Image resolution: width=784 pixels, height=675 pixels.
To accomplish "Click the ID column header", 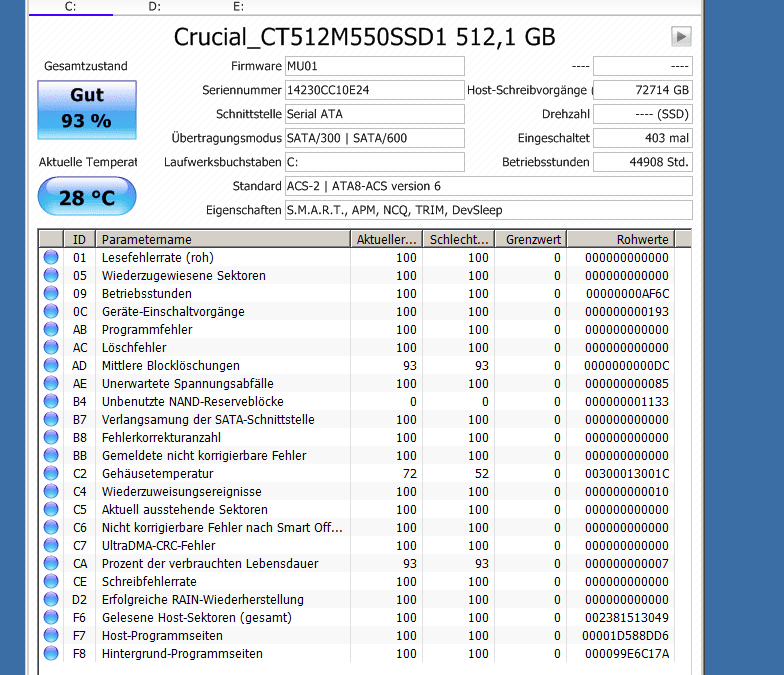I will [80, 240].
